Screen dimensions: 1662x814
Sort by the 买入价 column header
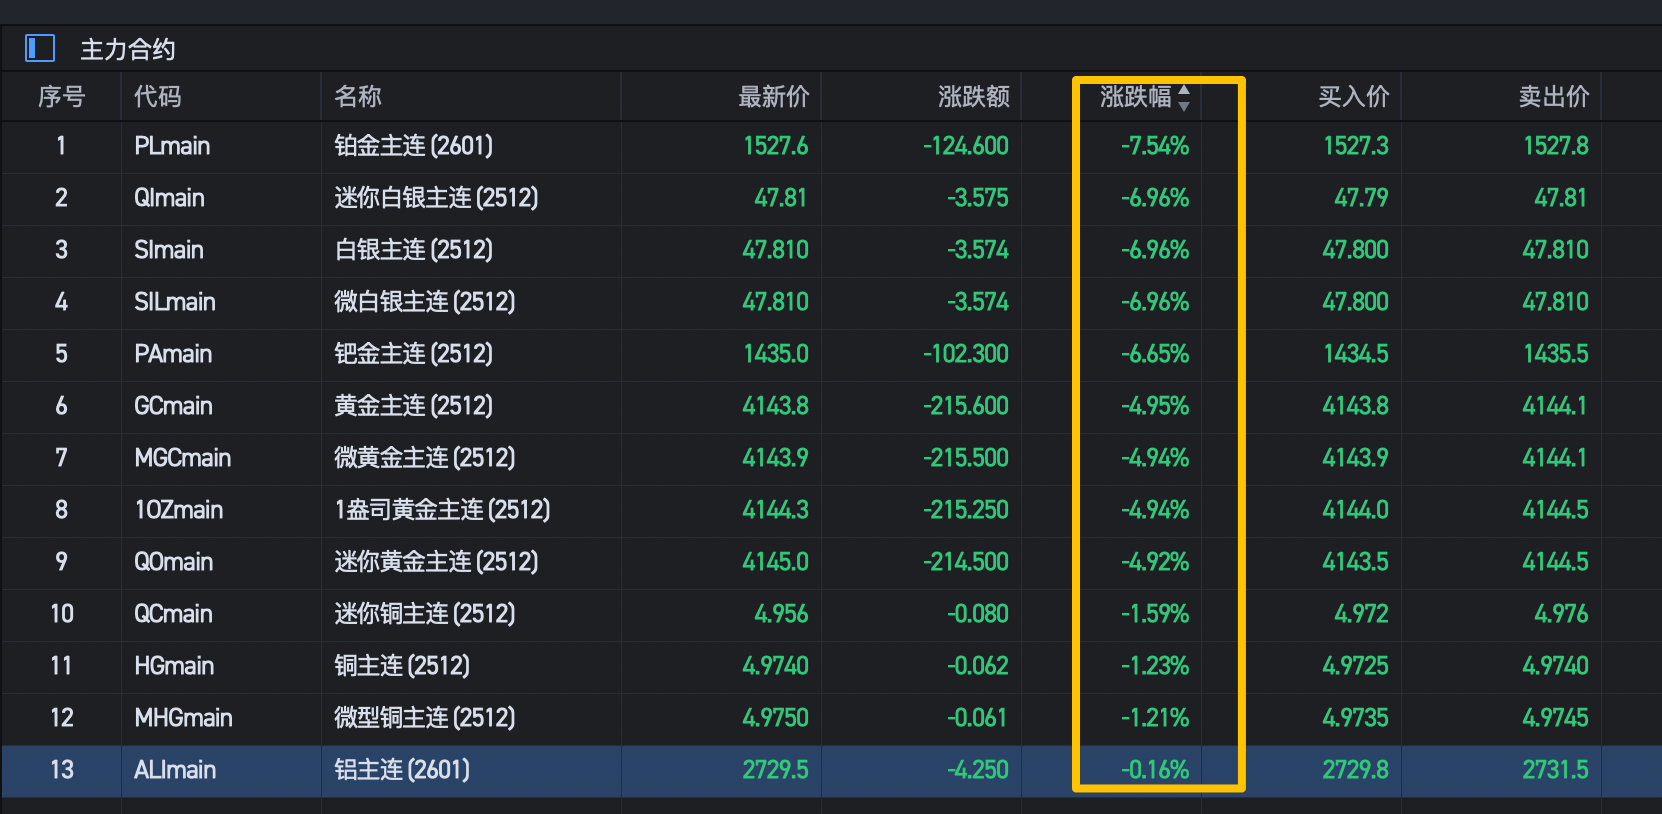1353,97
